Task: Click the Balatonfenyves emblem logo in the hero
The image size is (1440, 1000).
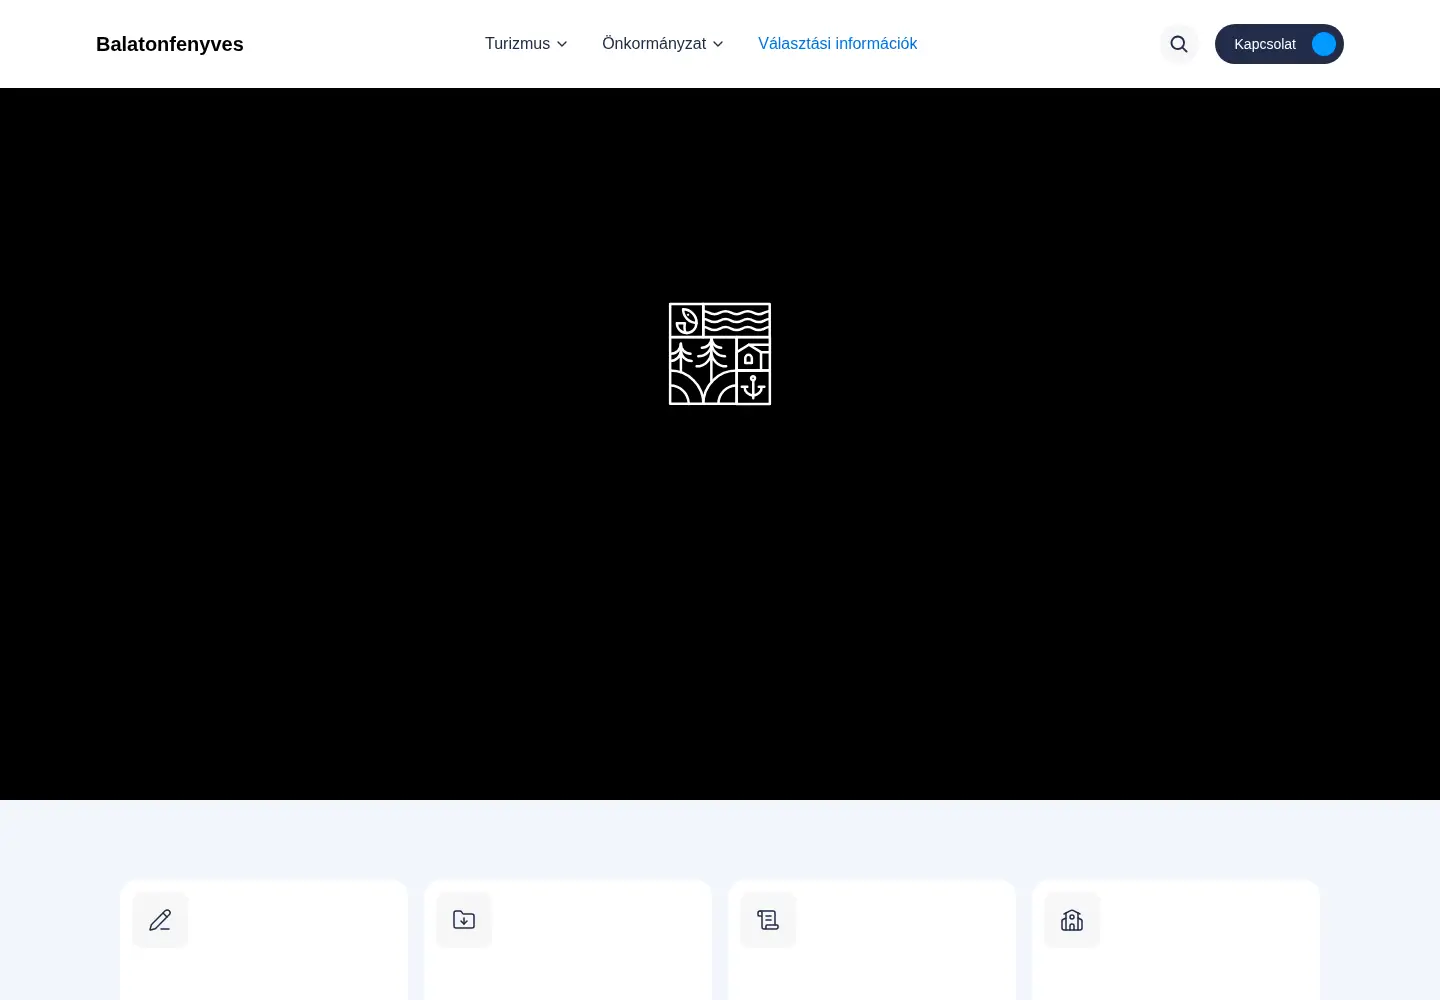Action: point(720,354)
